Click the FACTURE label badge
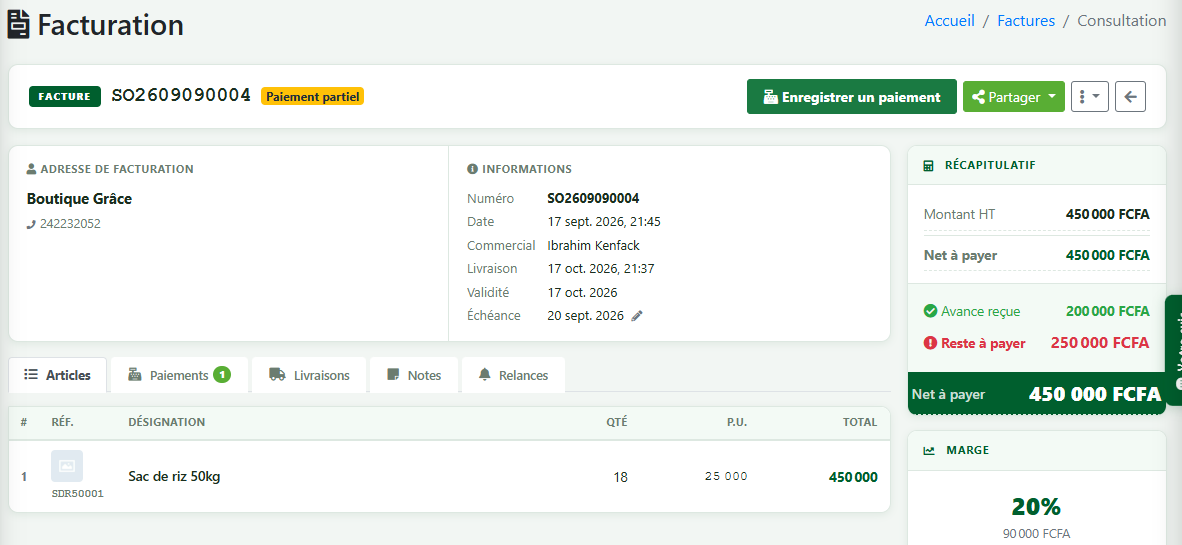1182x545 pixels. (65, 96)
